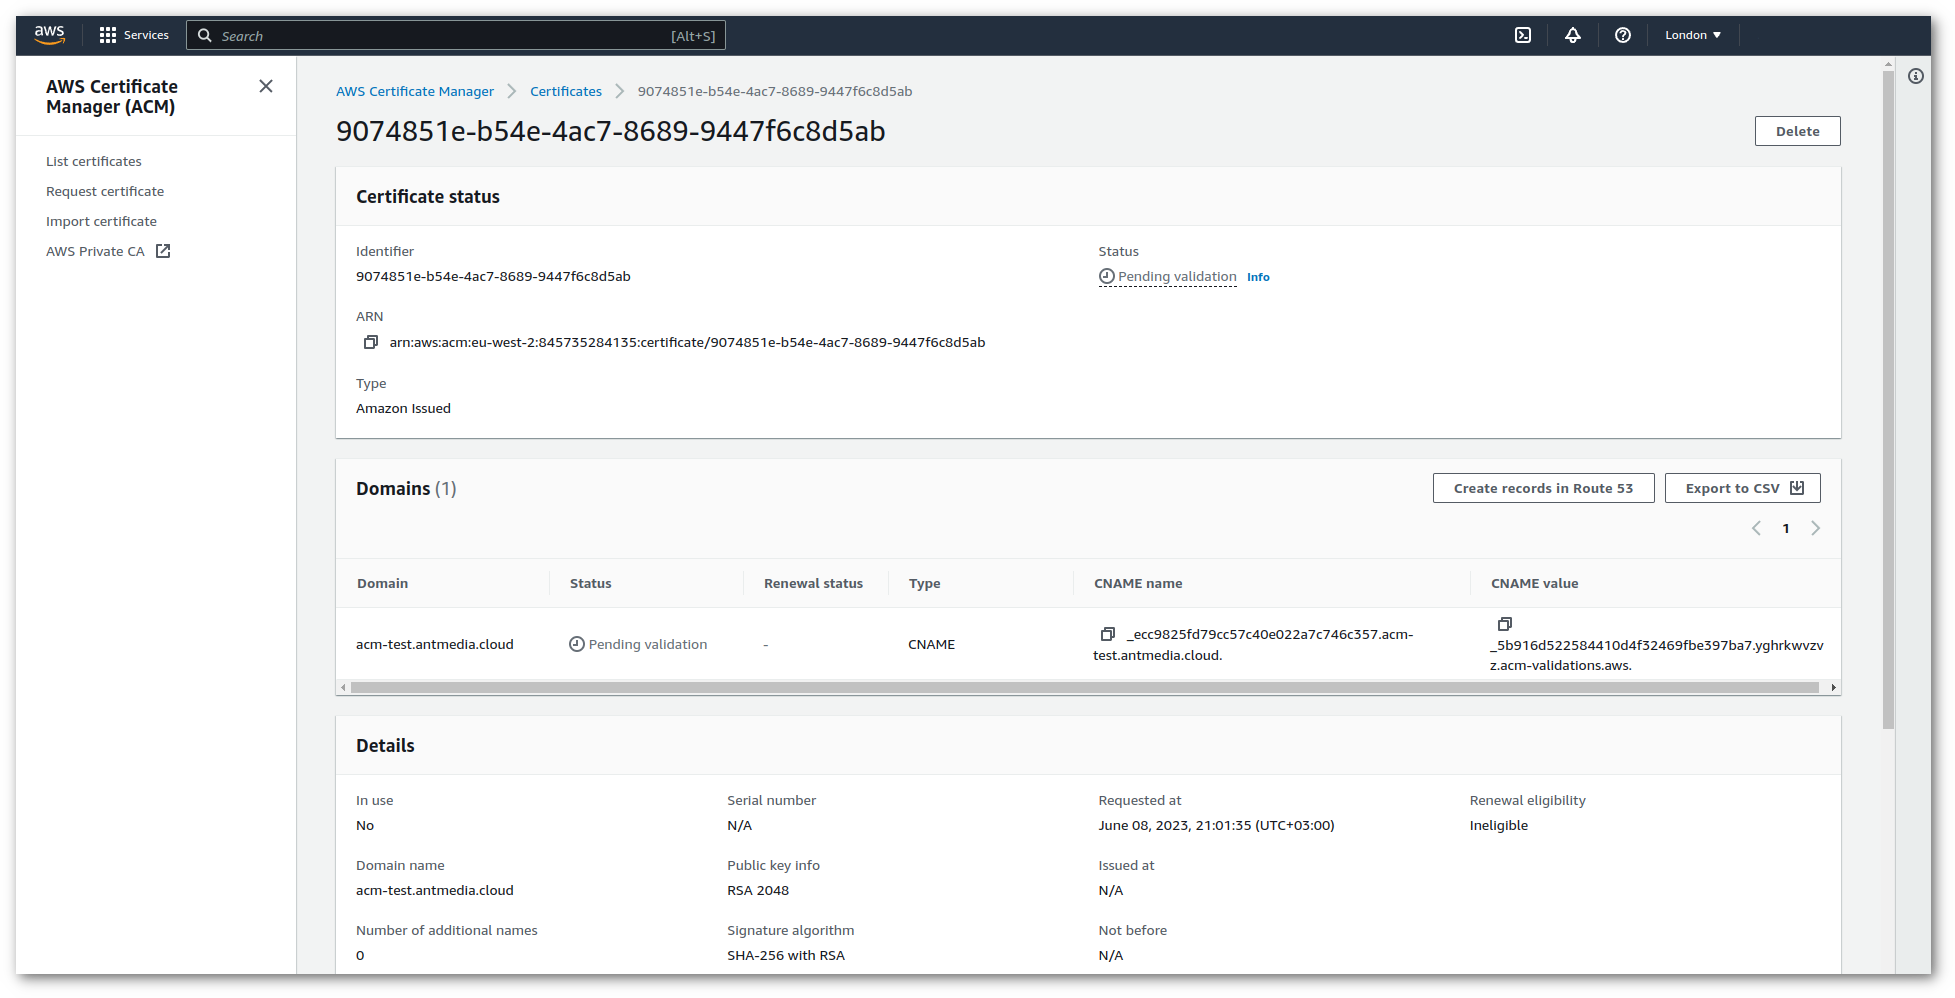The width and height of the screenshot is (1955, 998).
Task: Click the identifier value under Identifier
Action: coord(493,276)
